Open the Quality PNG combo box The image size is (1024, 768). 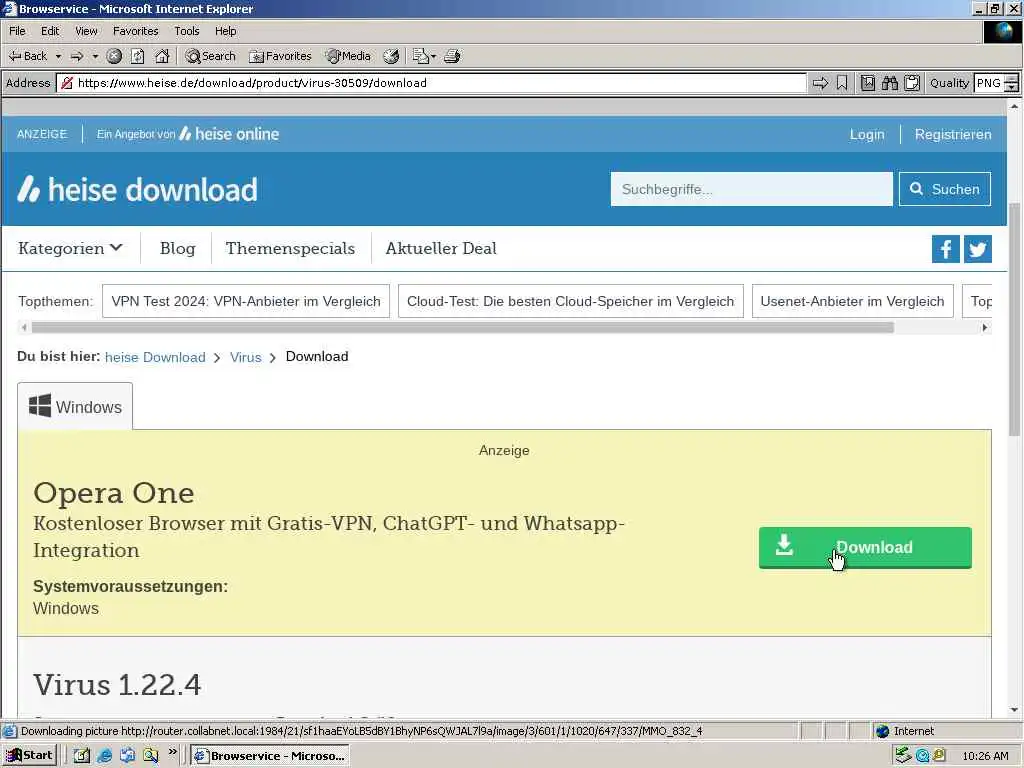click(996, 83)
